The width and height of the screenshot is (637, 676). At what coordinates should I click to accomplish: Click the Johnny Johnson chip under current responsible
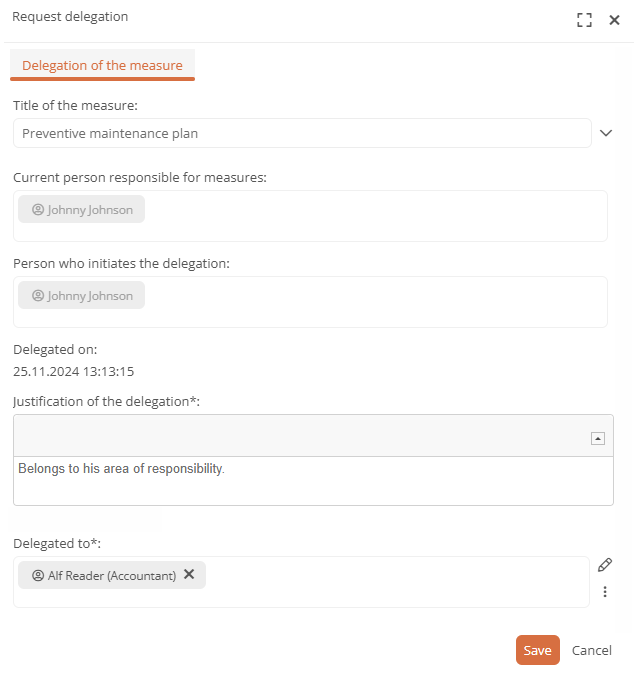click(x=81, y=209)
